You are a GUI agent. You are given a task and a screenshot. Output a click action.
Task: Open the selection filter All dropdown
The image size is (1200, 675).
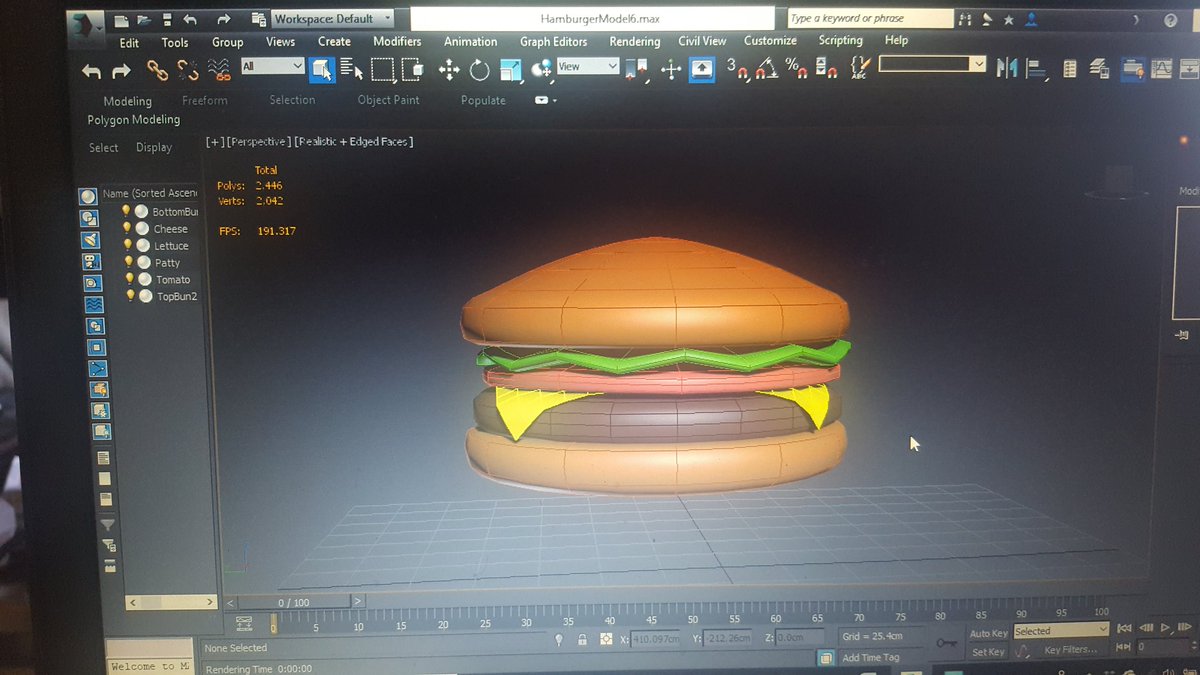click(272, 66)
